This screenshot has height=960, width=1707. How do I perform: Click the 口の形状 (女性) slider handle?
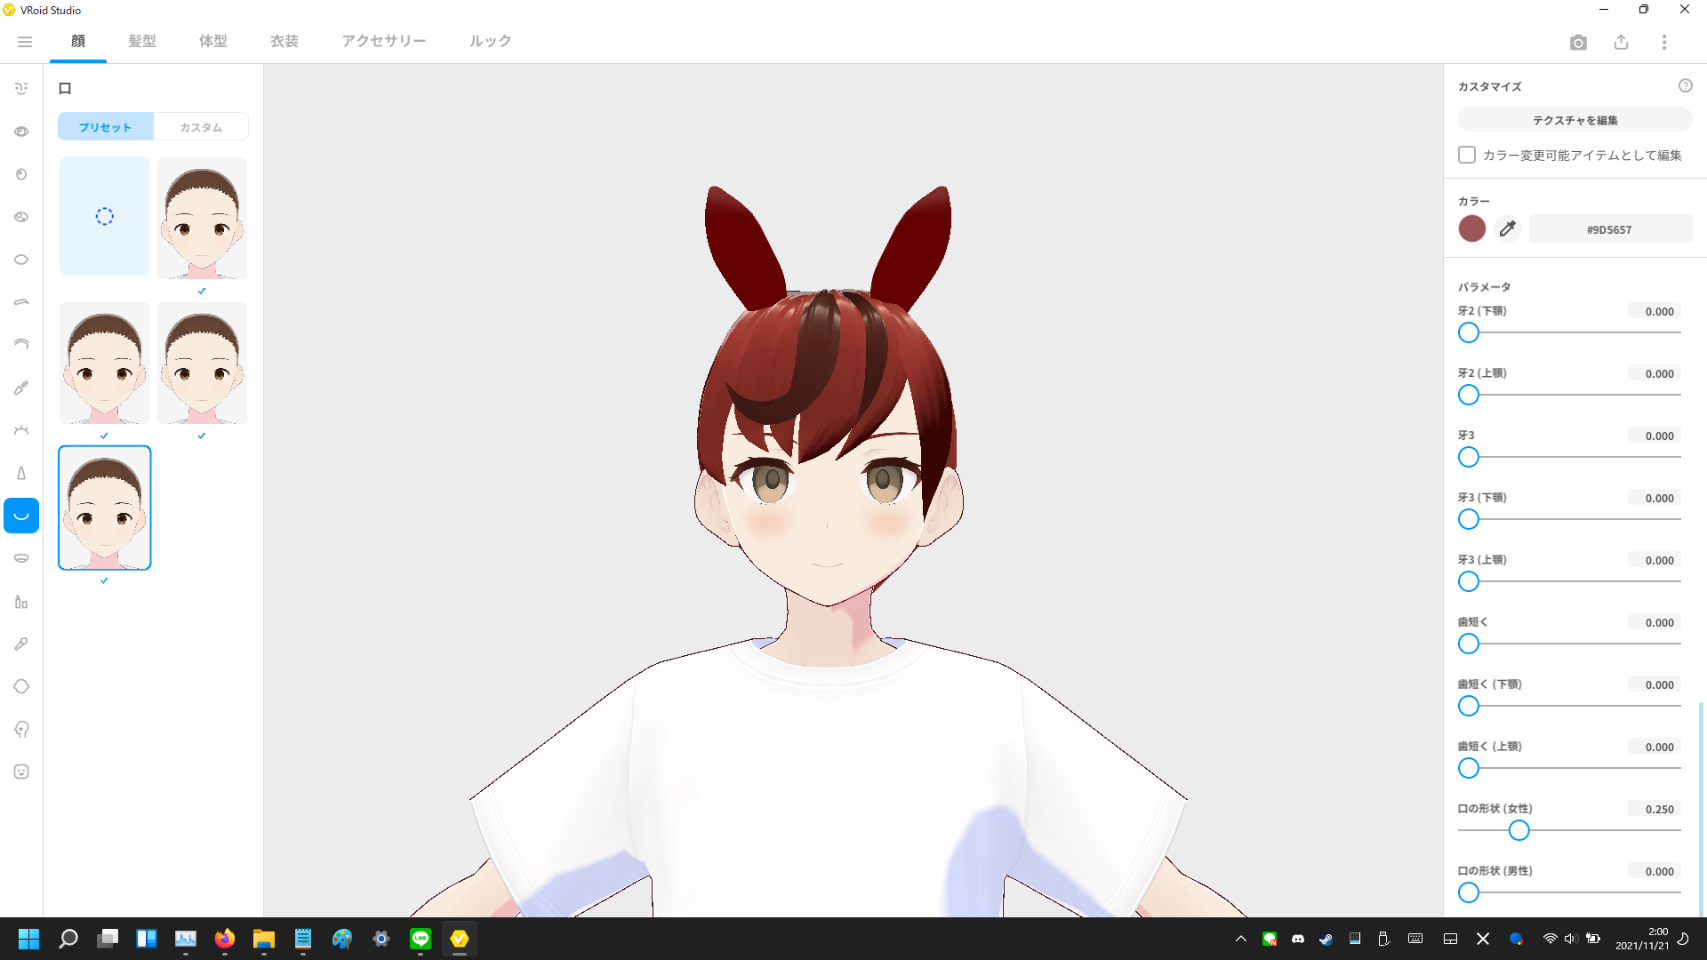(1519, 830)
